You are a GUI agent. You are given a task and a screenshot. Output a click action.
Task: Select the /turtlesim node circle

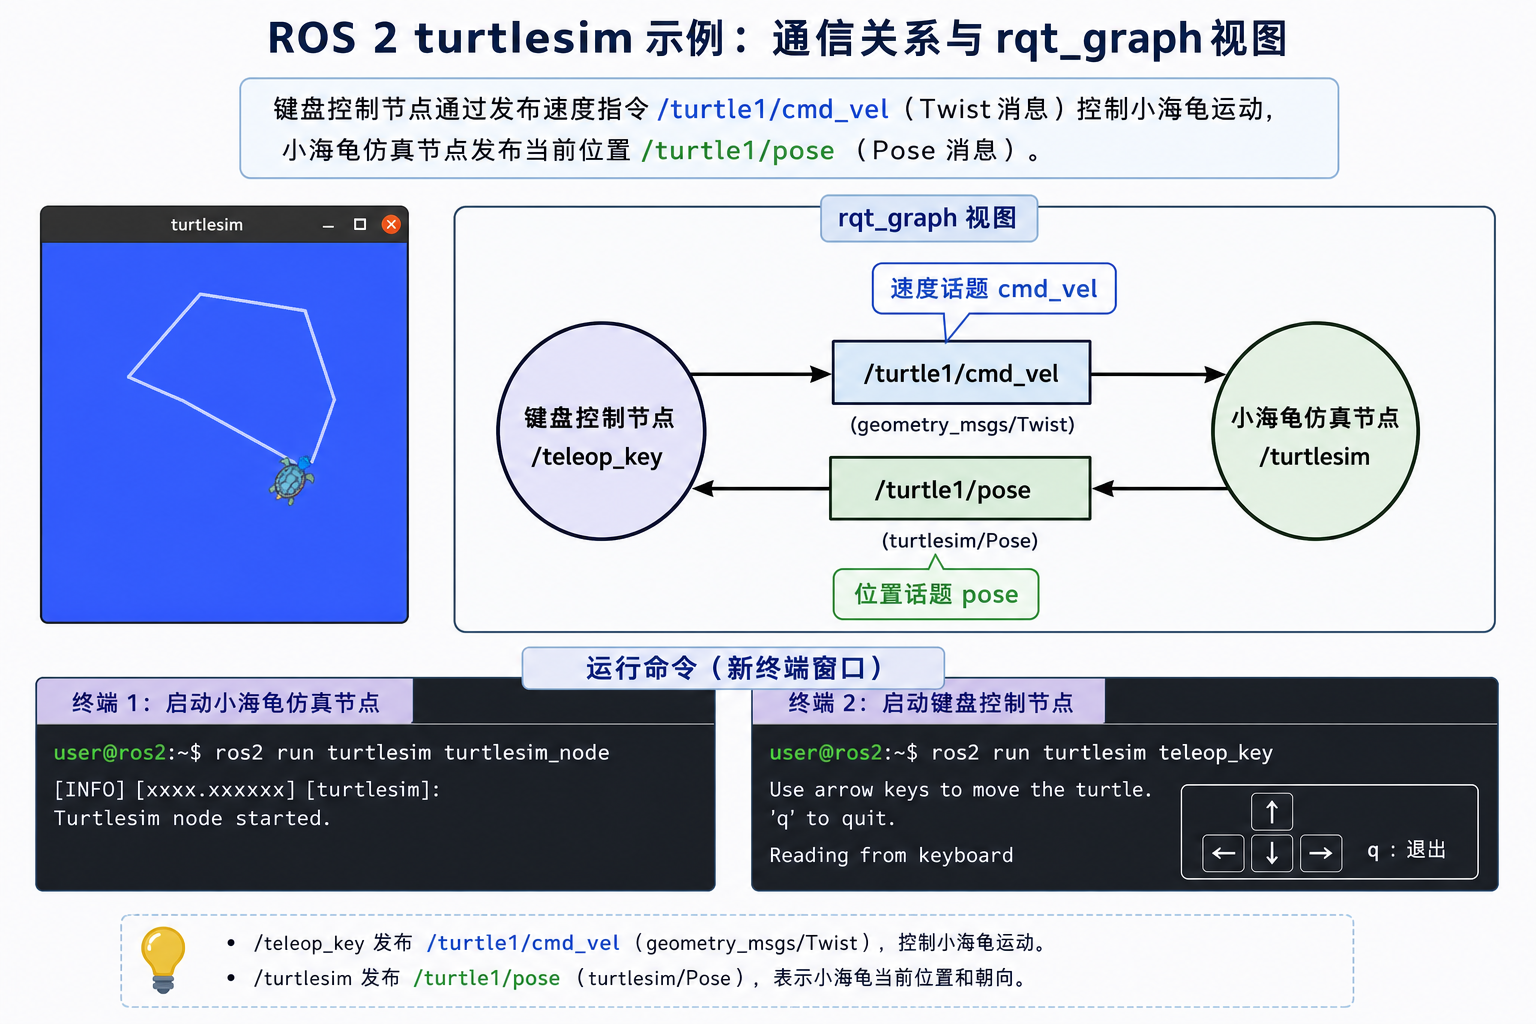point(1315,431)
